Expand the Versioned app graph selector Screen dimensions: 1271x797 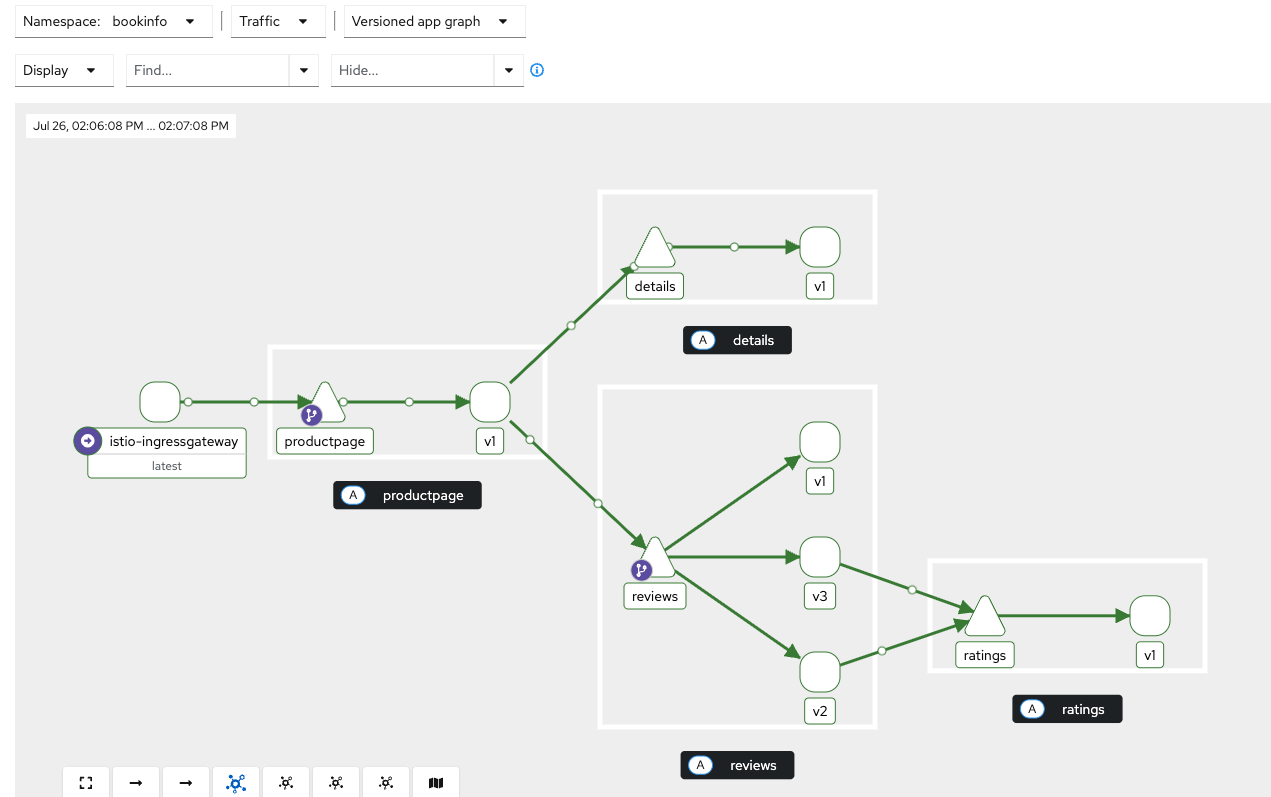coord(434,21)
